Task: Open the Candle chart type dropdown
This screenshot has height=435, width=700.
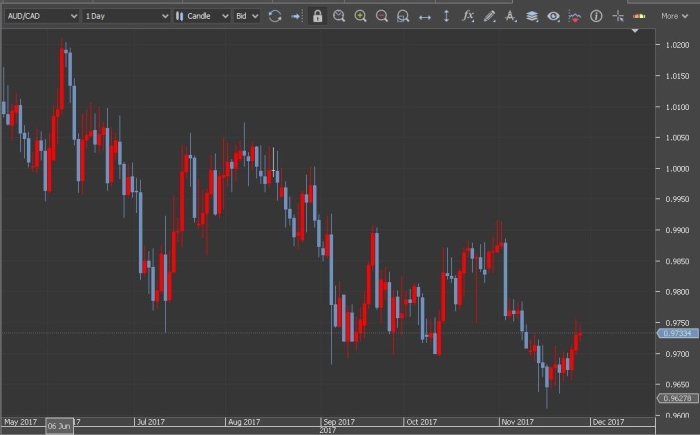Action: (x=202, y=16)
